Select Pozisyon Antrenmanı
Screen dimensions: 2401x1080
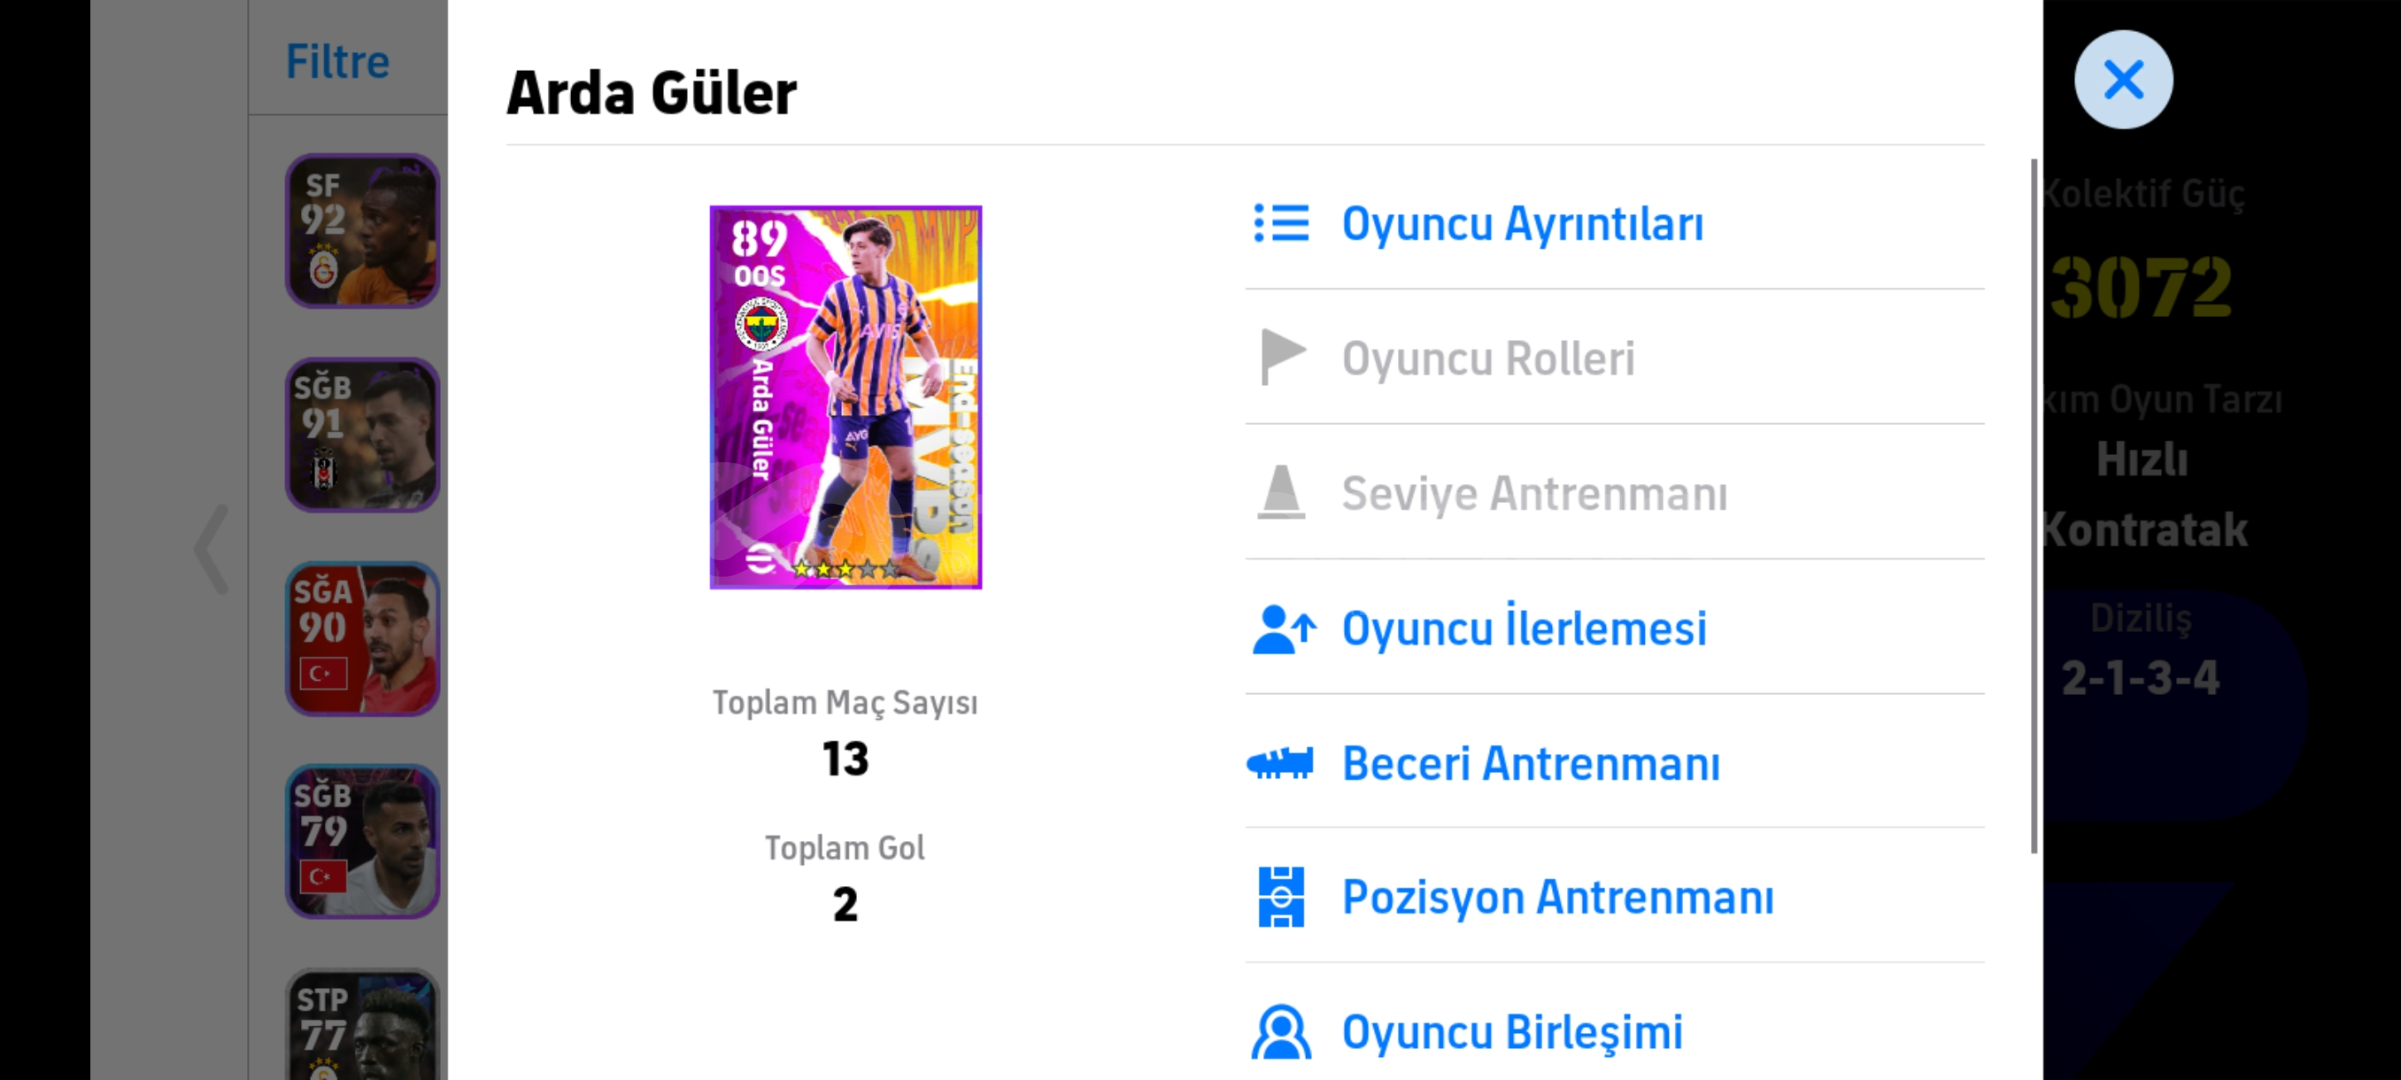pyautogui.click(x=1614, y=897)
